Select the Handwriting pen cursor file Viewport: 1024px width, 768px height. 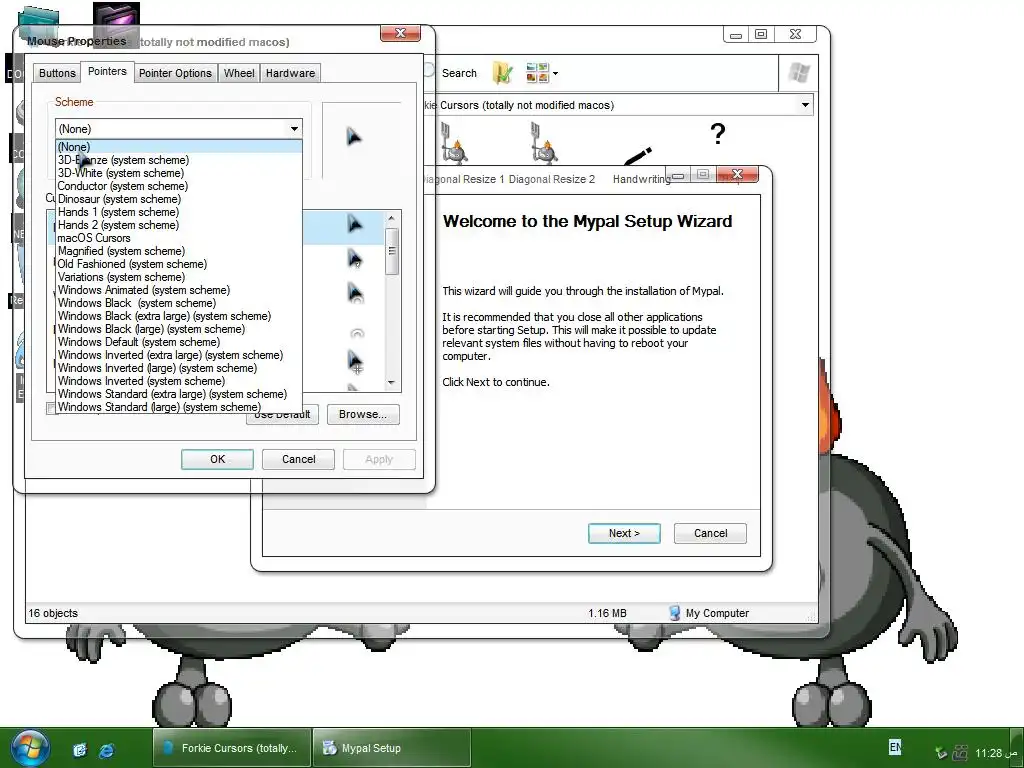pyautogui.click(x=637, y=157)
